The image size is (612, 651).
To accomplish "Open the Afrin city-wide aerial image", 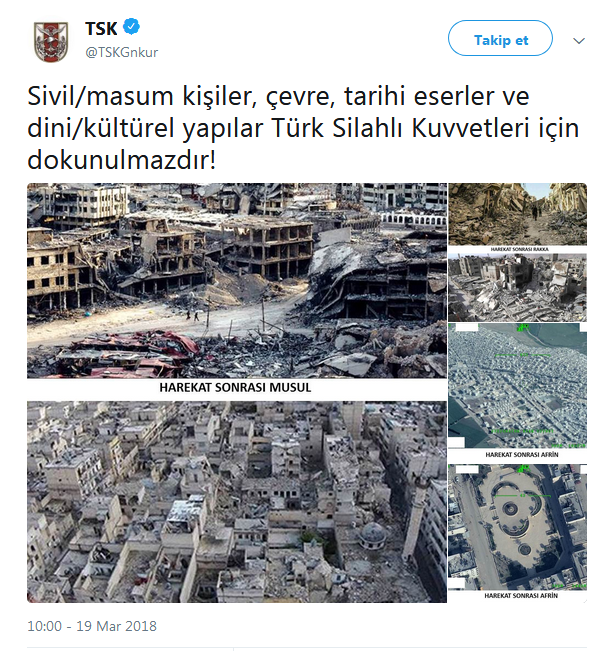I will point(517,385).
